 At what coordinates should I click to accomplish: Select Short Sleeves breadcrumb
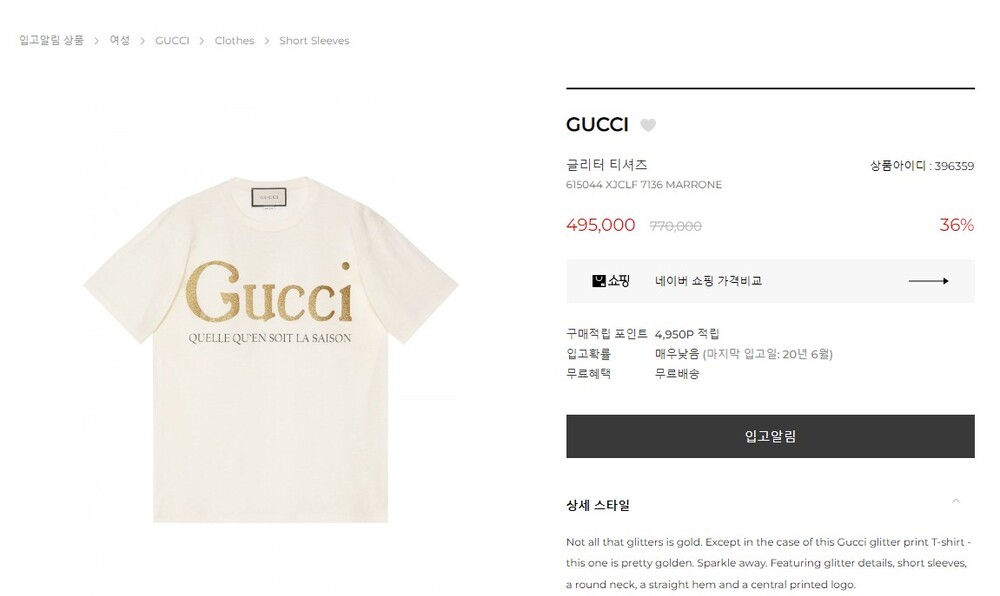pos(314,40)
